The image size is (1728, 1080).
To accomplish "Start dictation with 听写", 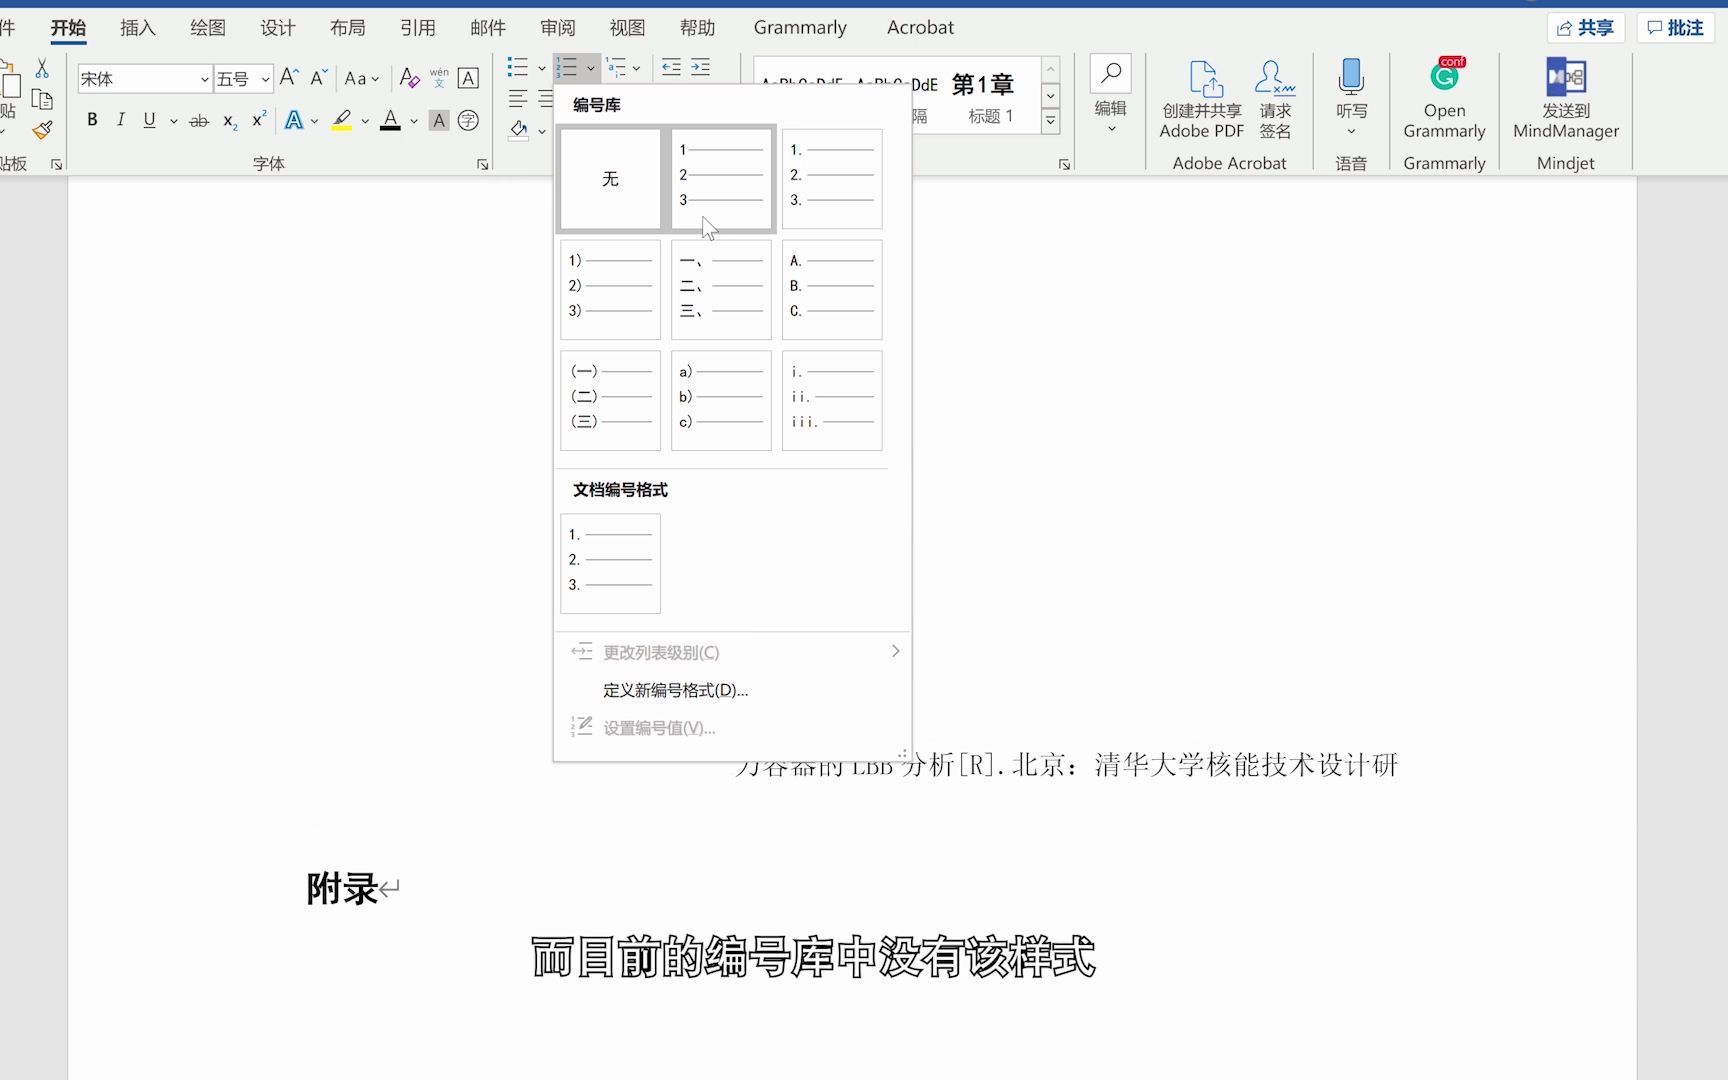I will click(1351, 97).
